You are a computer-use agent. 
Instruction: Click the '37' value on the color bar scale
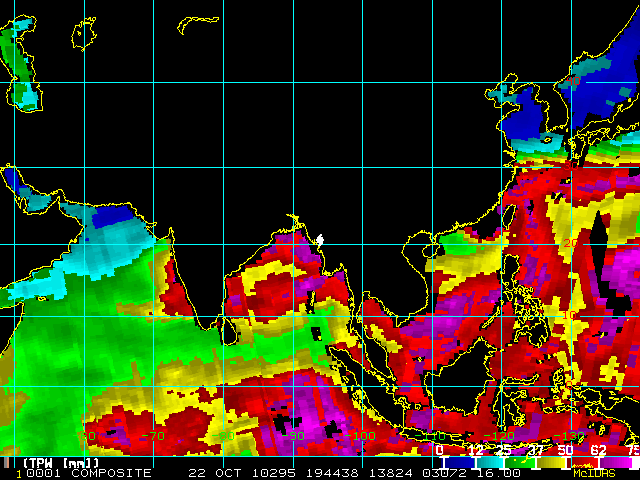coord(535,450)
